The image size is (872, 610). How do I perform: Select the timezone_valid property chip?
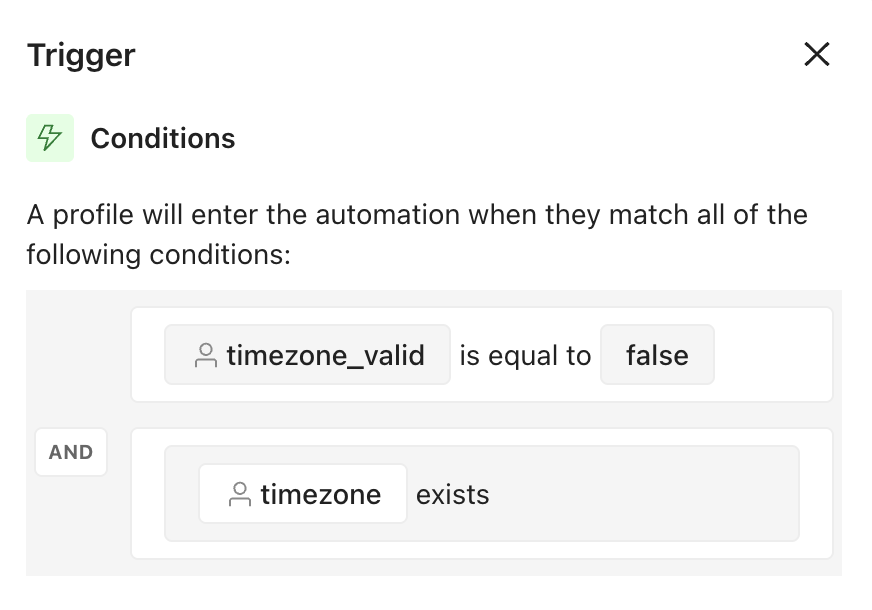tap(308, 355)
